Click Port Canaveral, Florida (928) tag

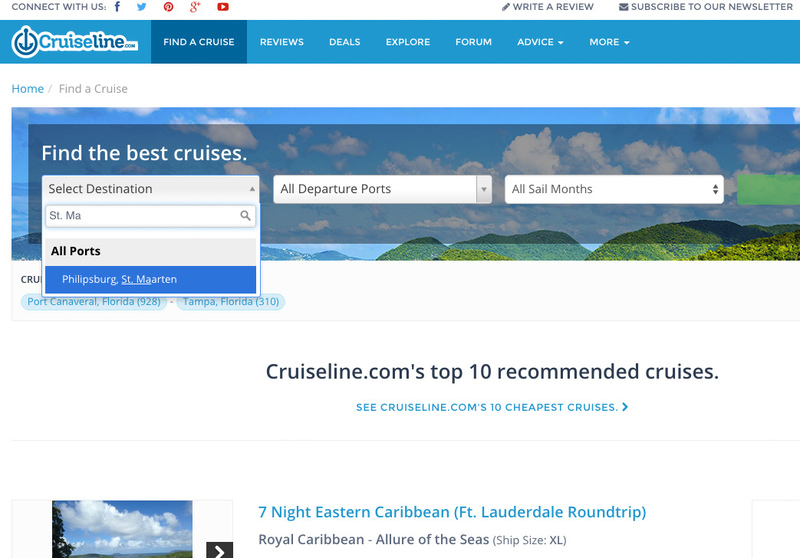[94, 301]
